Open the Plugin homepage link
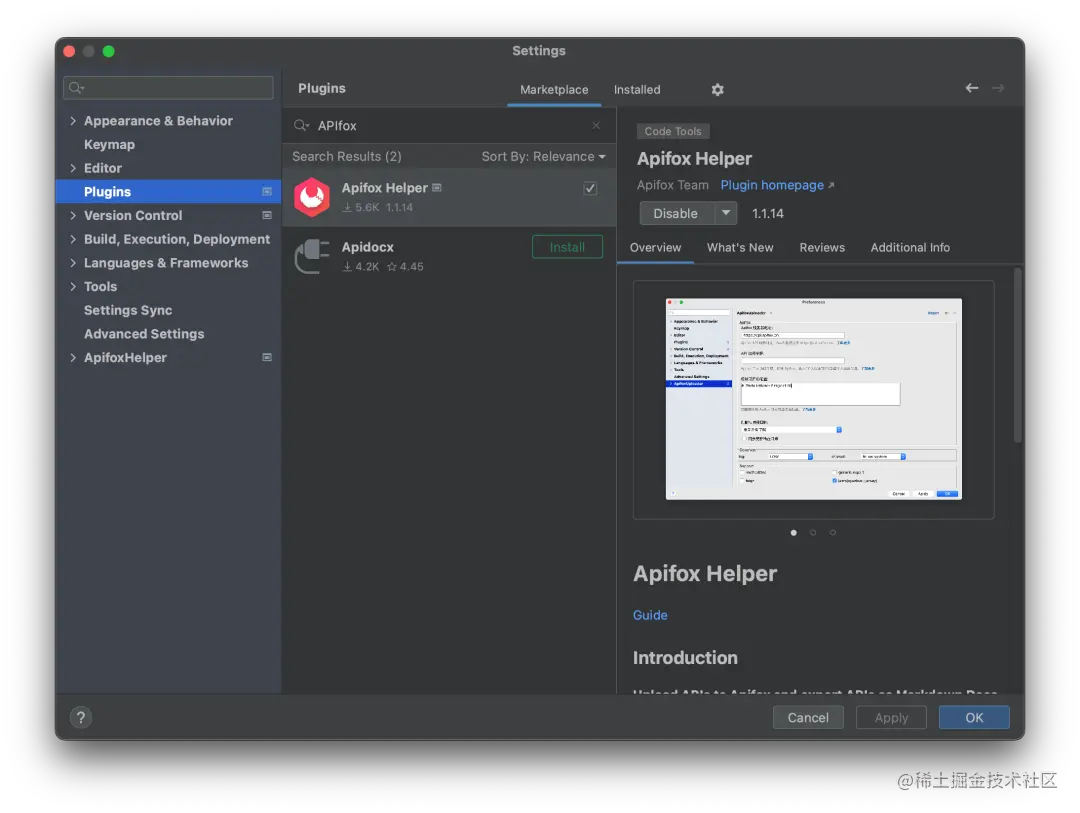The height and width of the screenshot is (813, 1080). (x=777, y=185)
